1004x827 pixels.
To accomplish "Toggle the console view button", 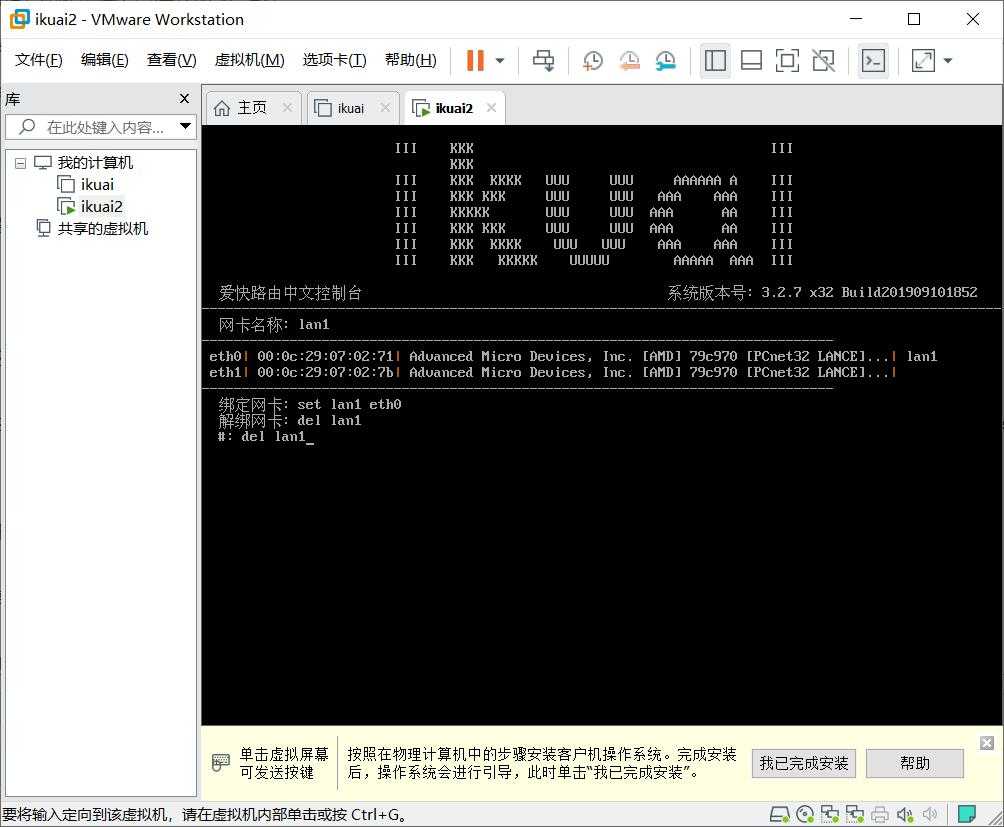I will point(873,61).
